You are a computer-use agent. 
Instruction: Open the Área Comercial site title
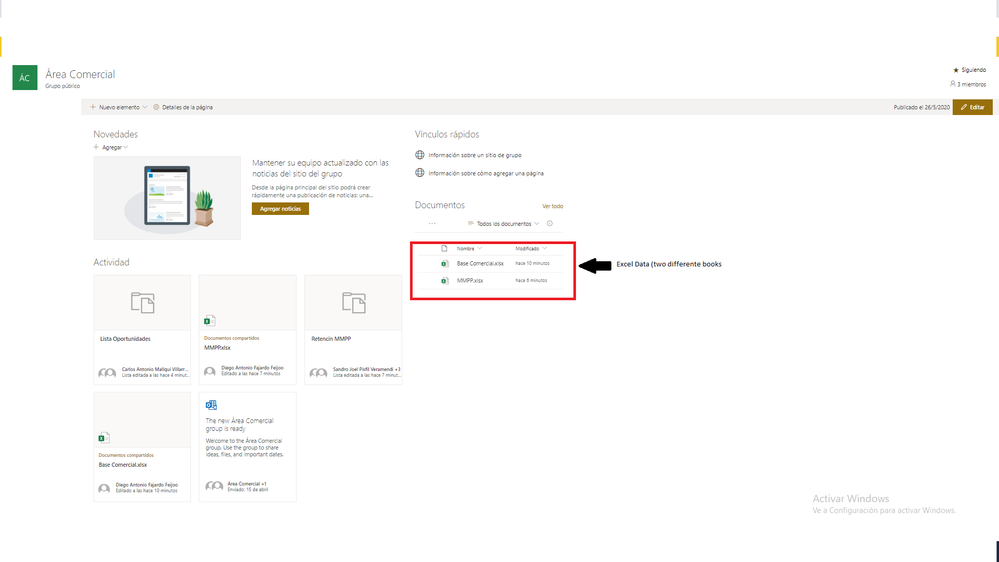(80, 74)
